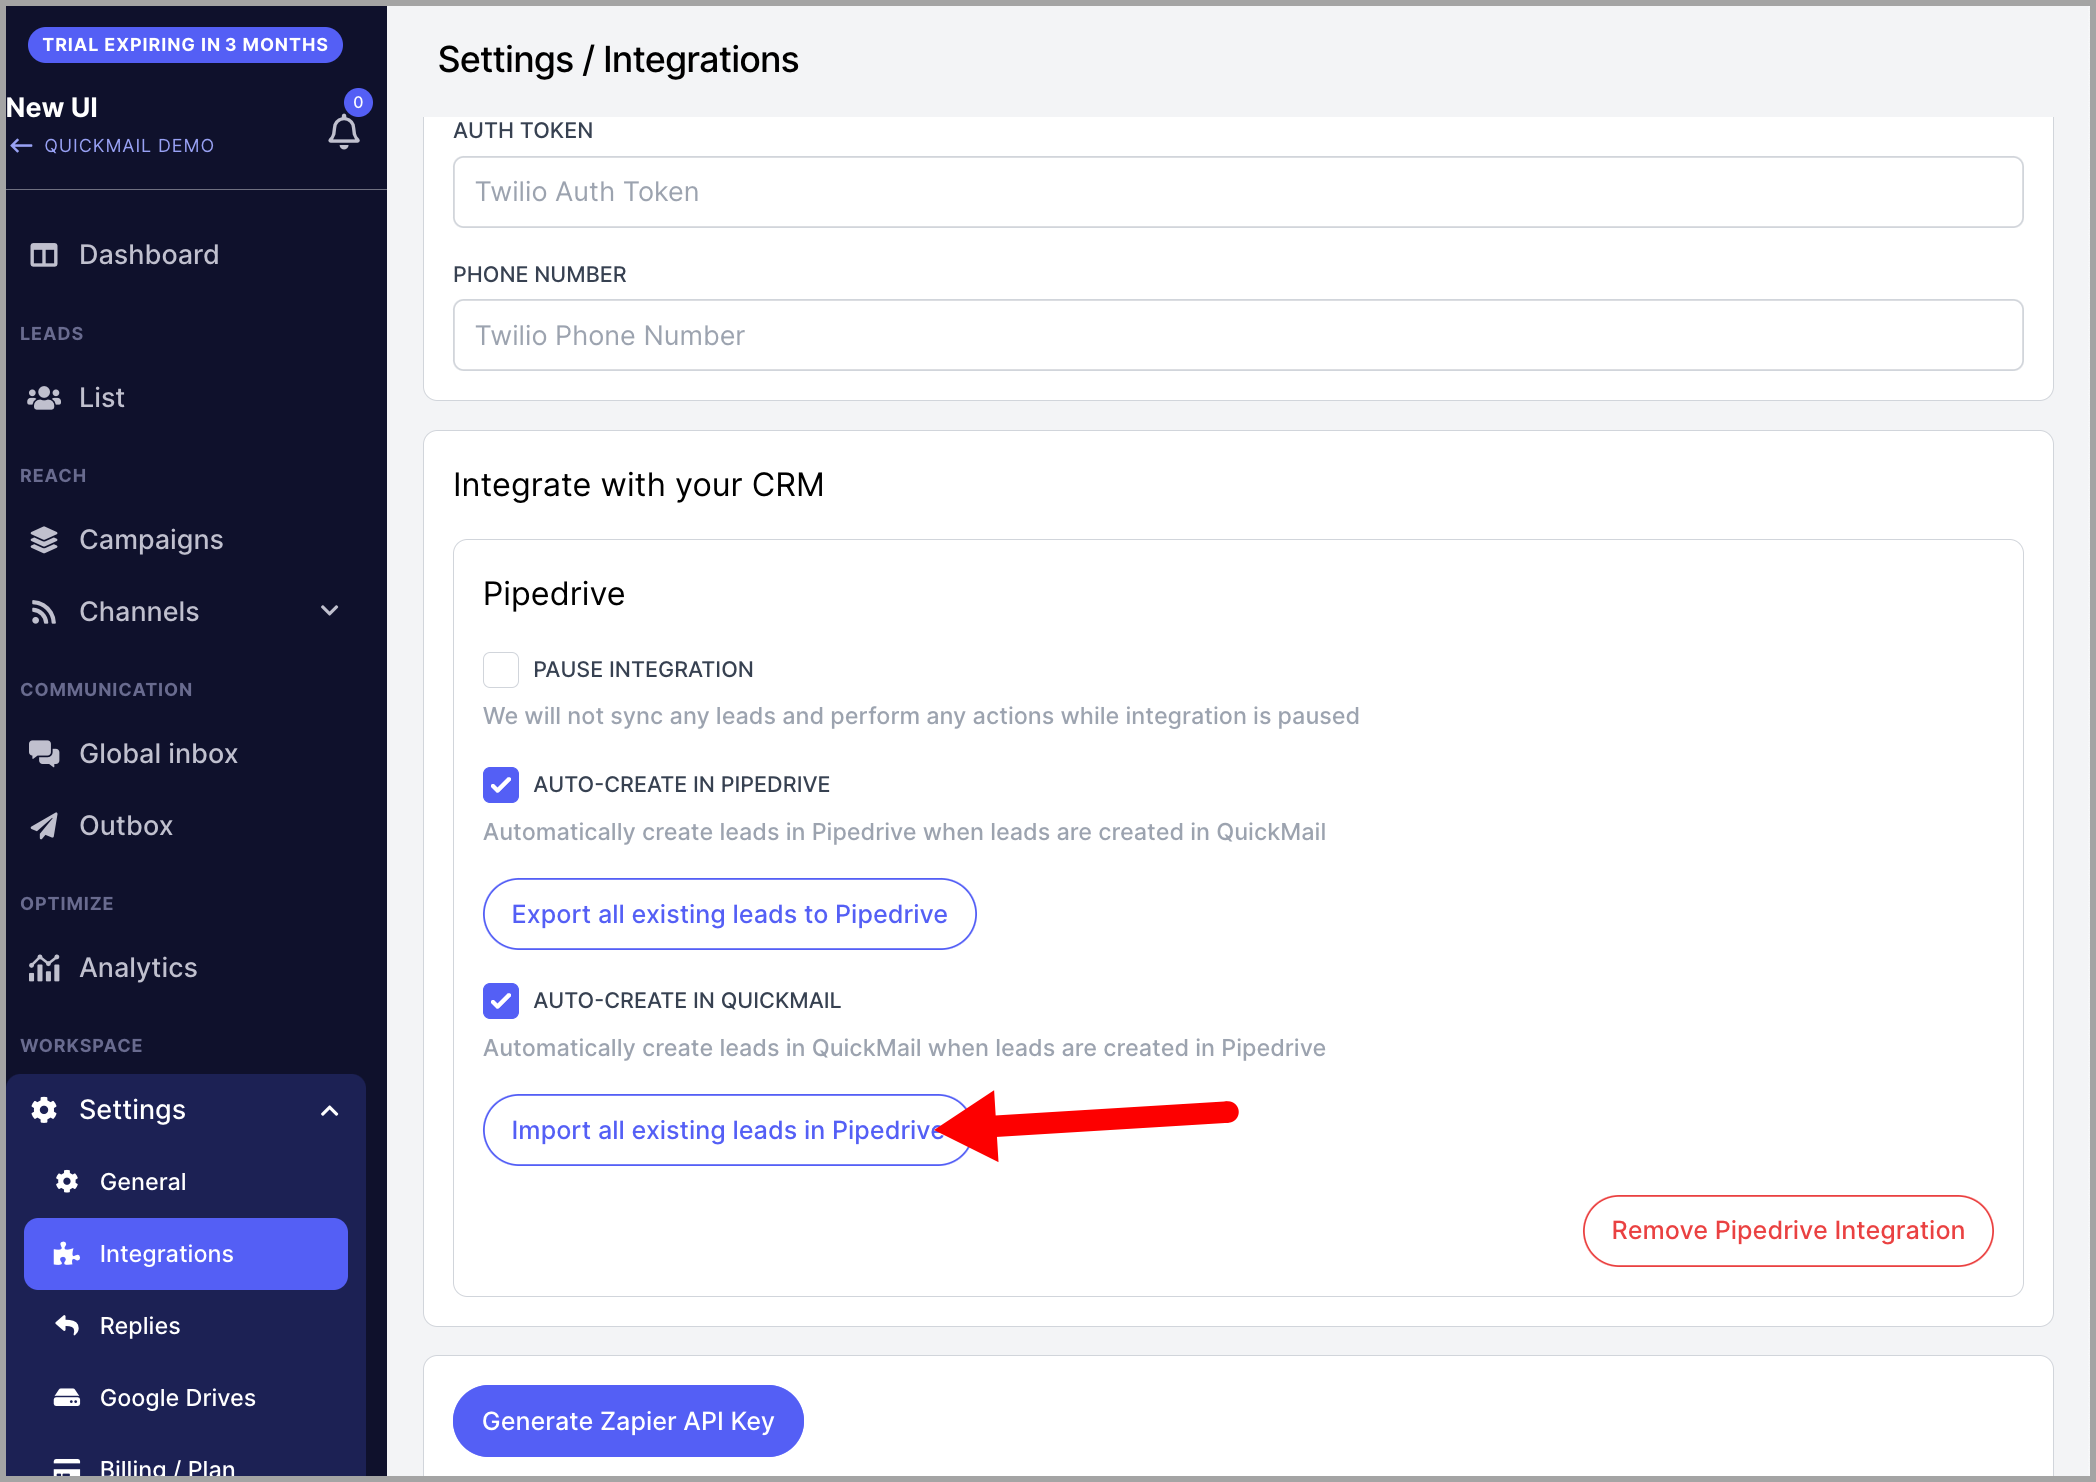Viewport: 2096px width, 1482px height.
Task: Open leads List people icon
Action: point(44,398)
